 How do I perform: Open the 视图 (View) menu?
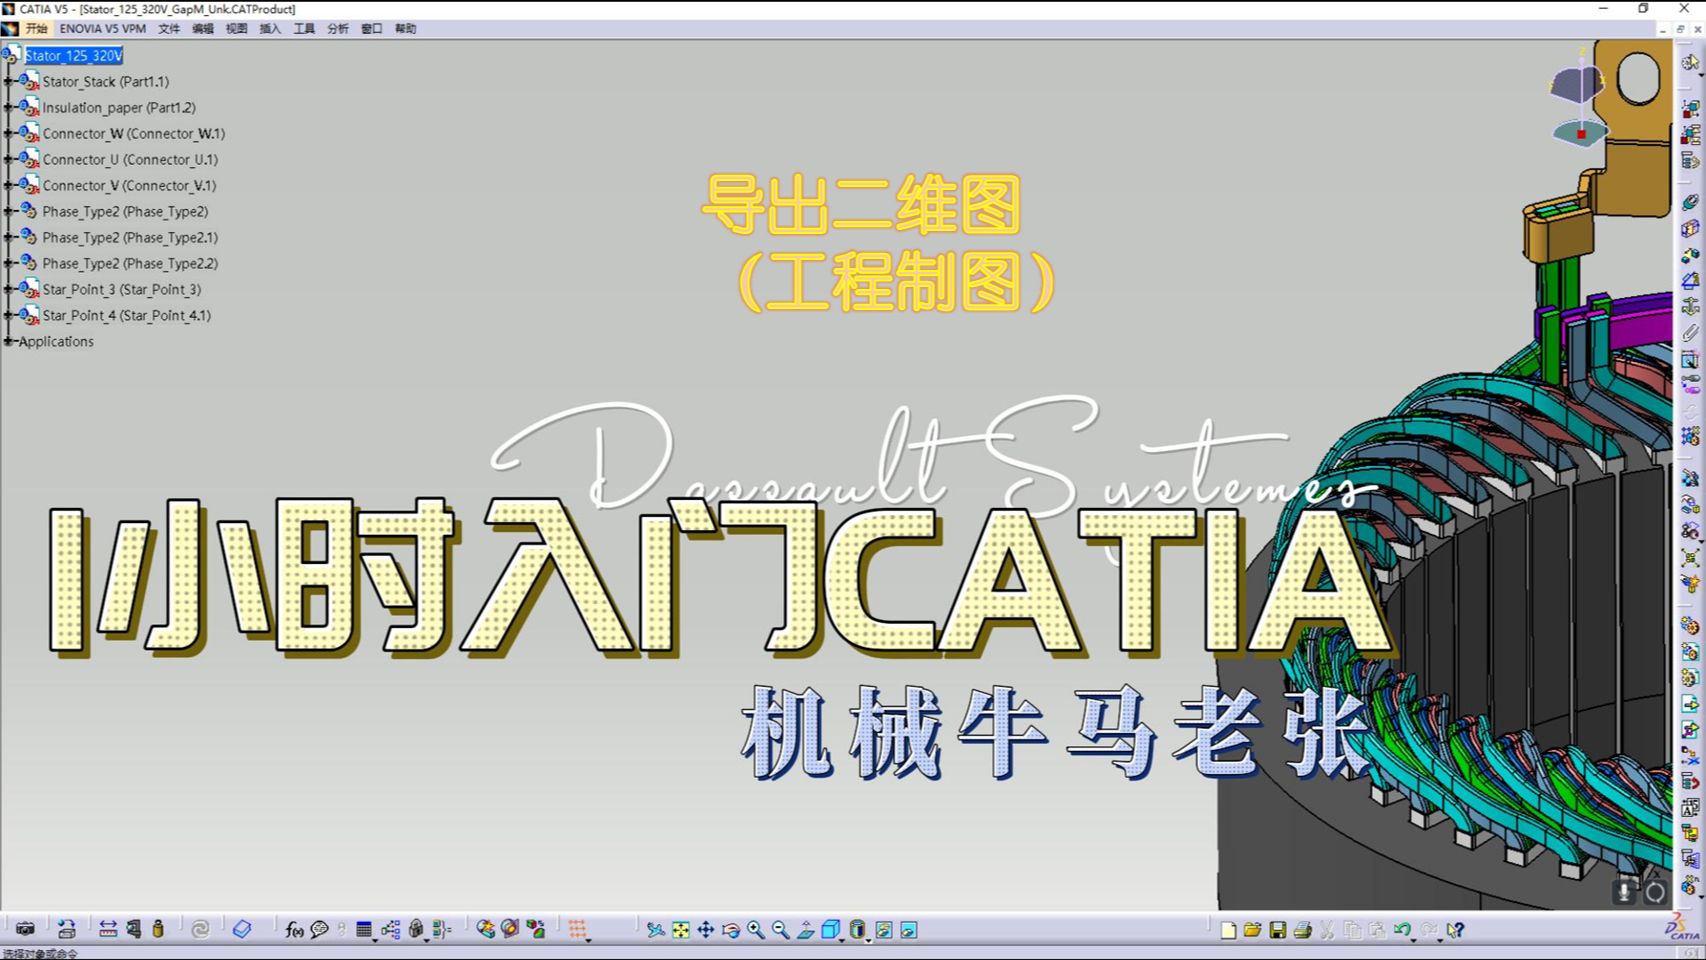237,29
